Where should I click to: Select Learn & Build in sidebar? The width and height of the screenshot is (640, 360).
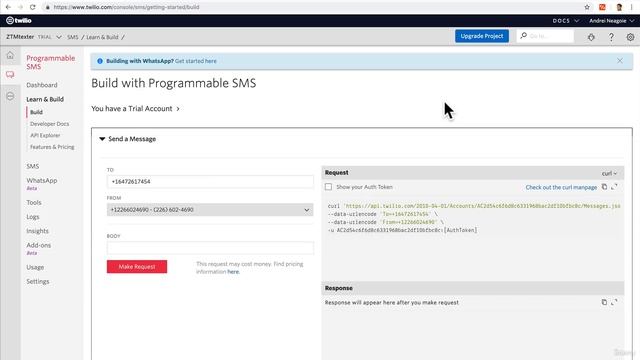(45, 99)
